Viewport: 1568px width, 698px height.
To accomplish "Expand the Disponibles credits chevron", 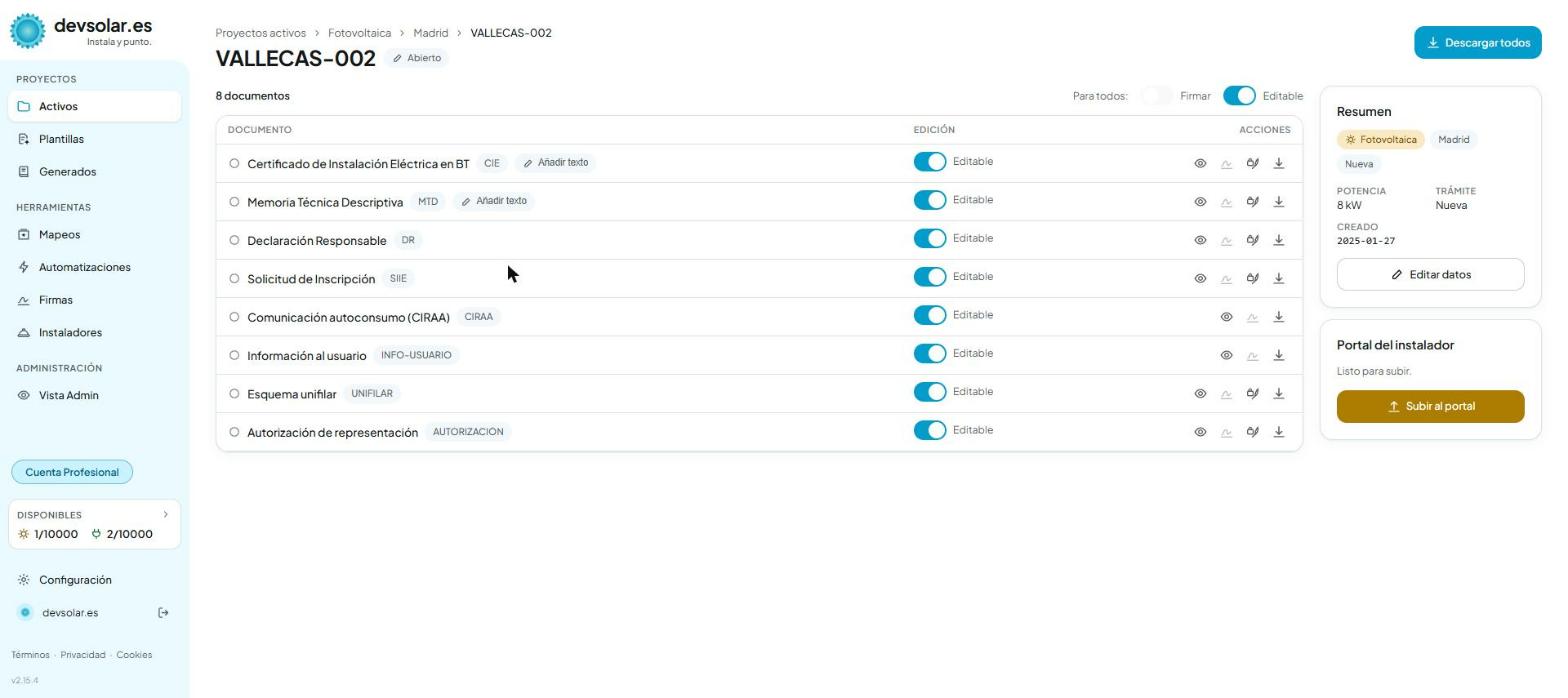I will 166,514.
